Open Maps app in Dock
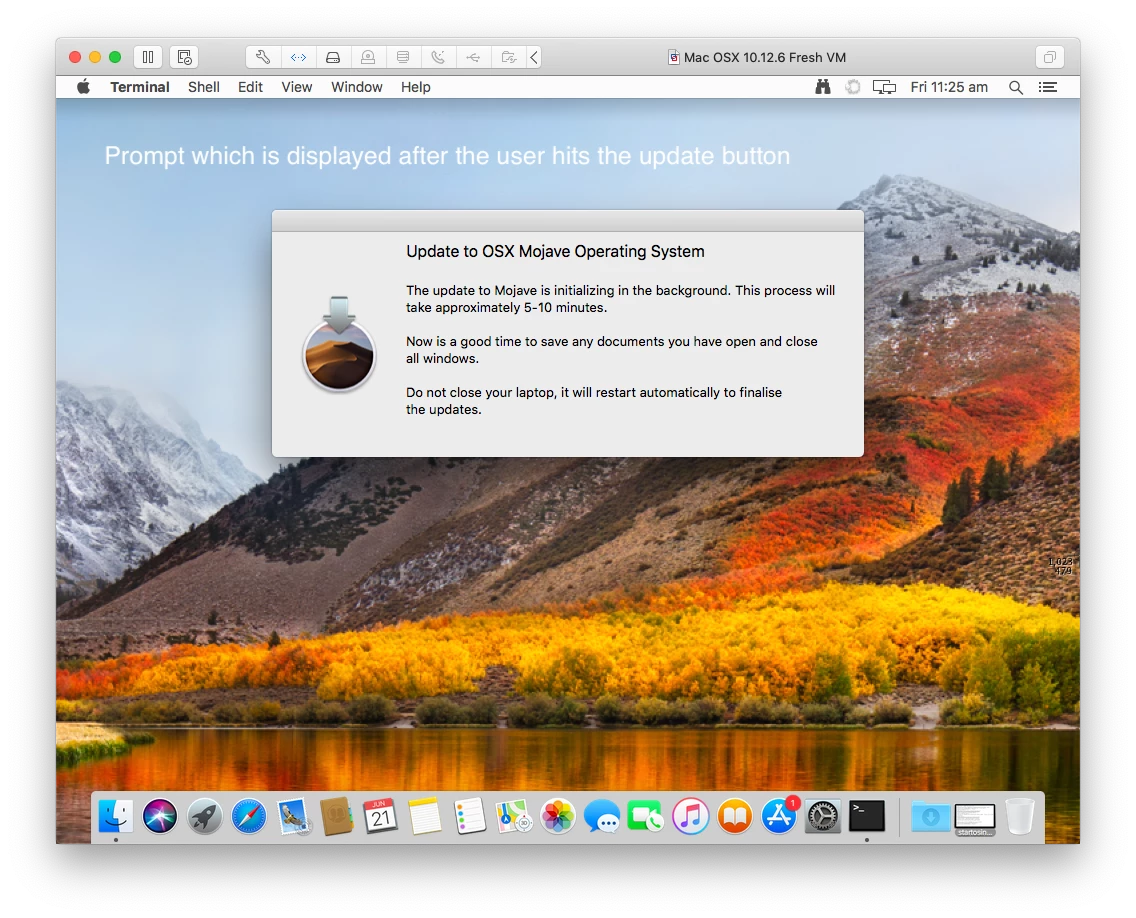The image size is (1136, 918). pos(514,817)
